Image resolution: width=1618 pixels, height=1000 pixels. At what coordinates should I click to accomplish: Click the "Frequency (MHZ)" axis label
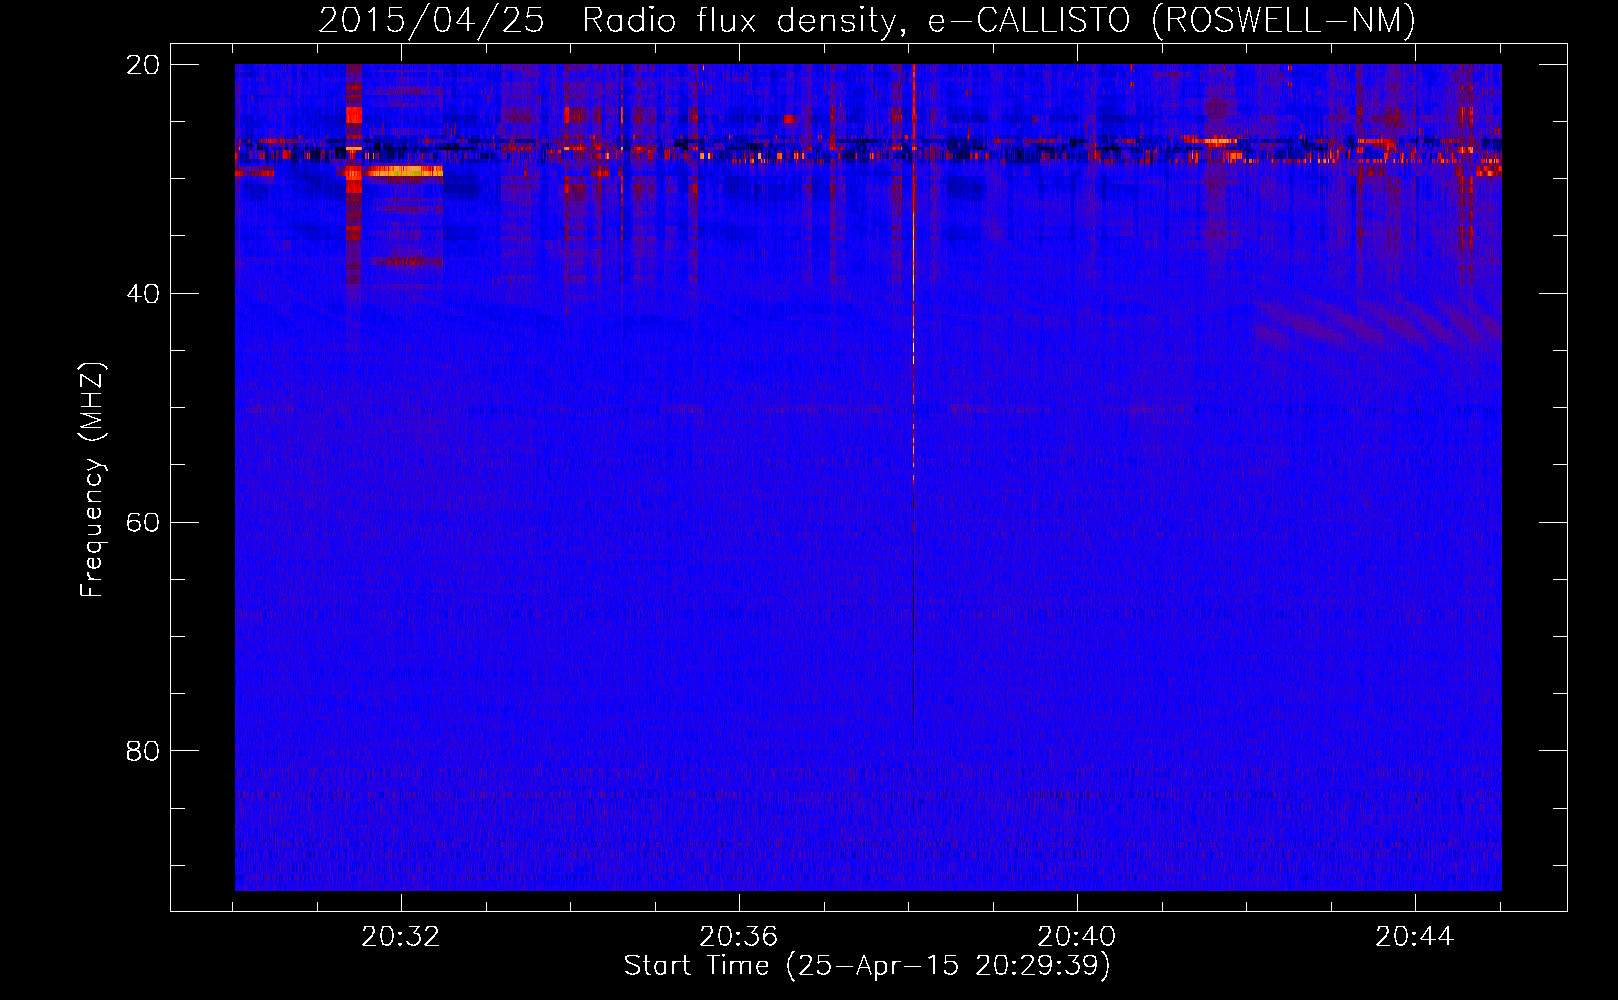pos(92,479)
